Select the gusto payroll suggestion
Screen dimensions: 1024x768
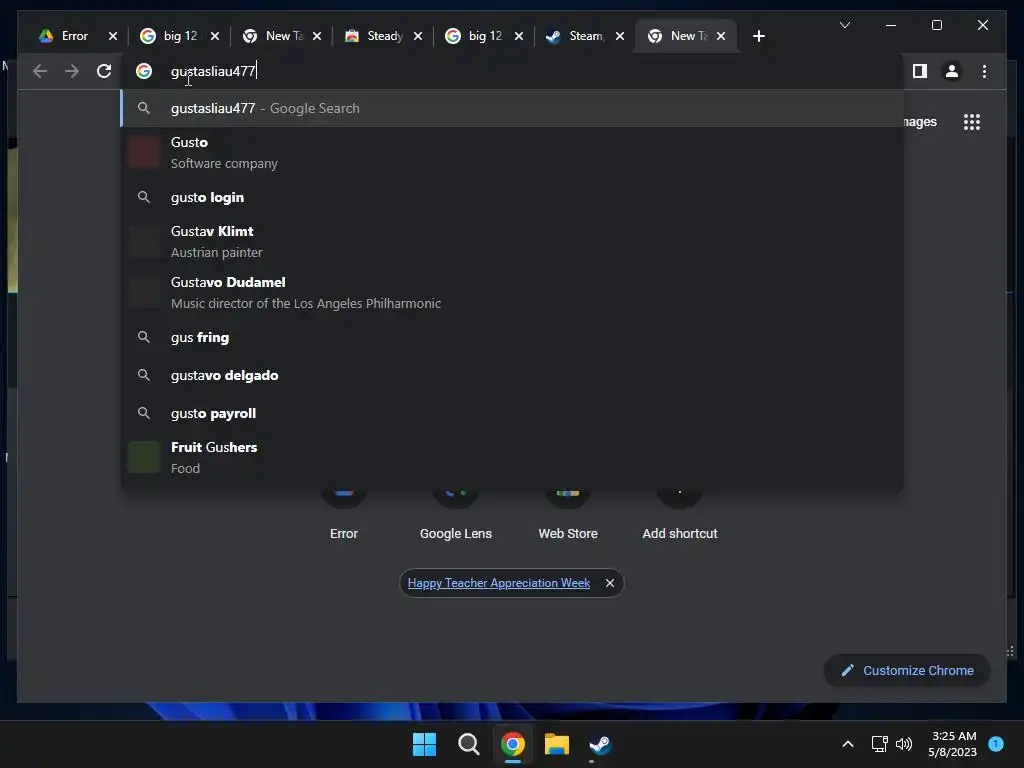512,413
